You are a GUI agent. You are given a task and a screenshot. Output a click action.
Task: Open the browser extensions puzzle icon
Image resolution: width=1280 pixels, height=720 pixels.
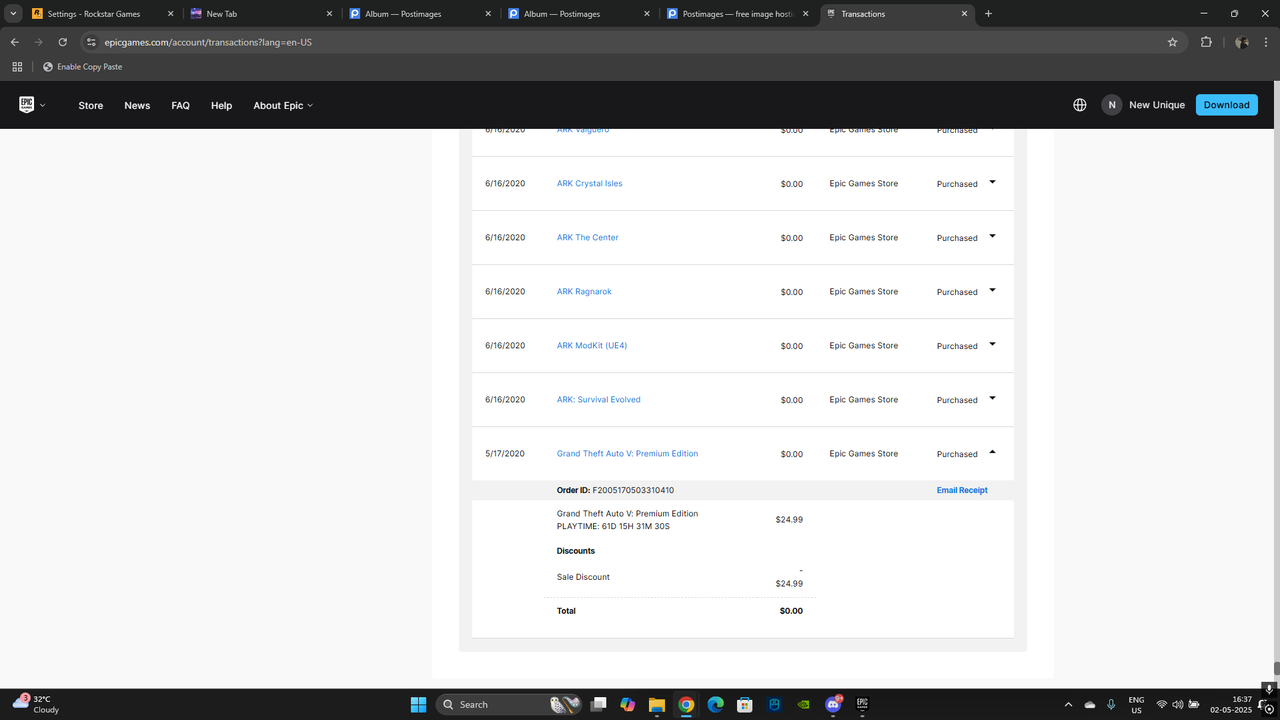(x=1206, y=42)
